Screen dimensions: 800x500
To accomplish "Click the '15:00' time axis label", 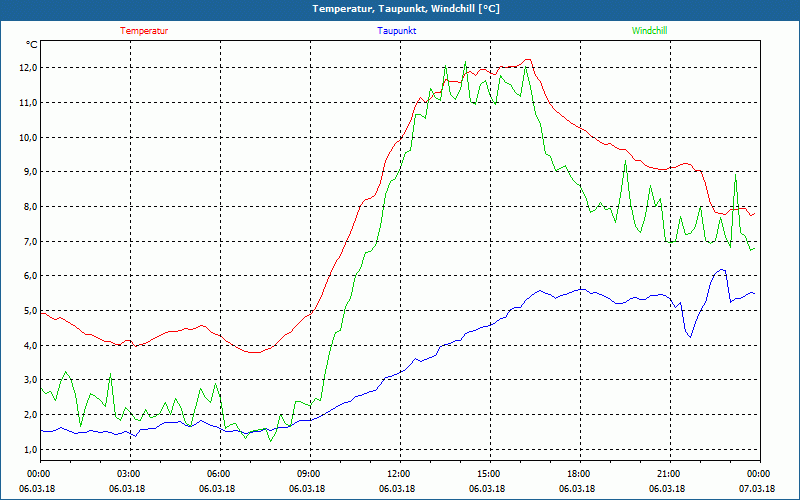I will pos(490,474).
